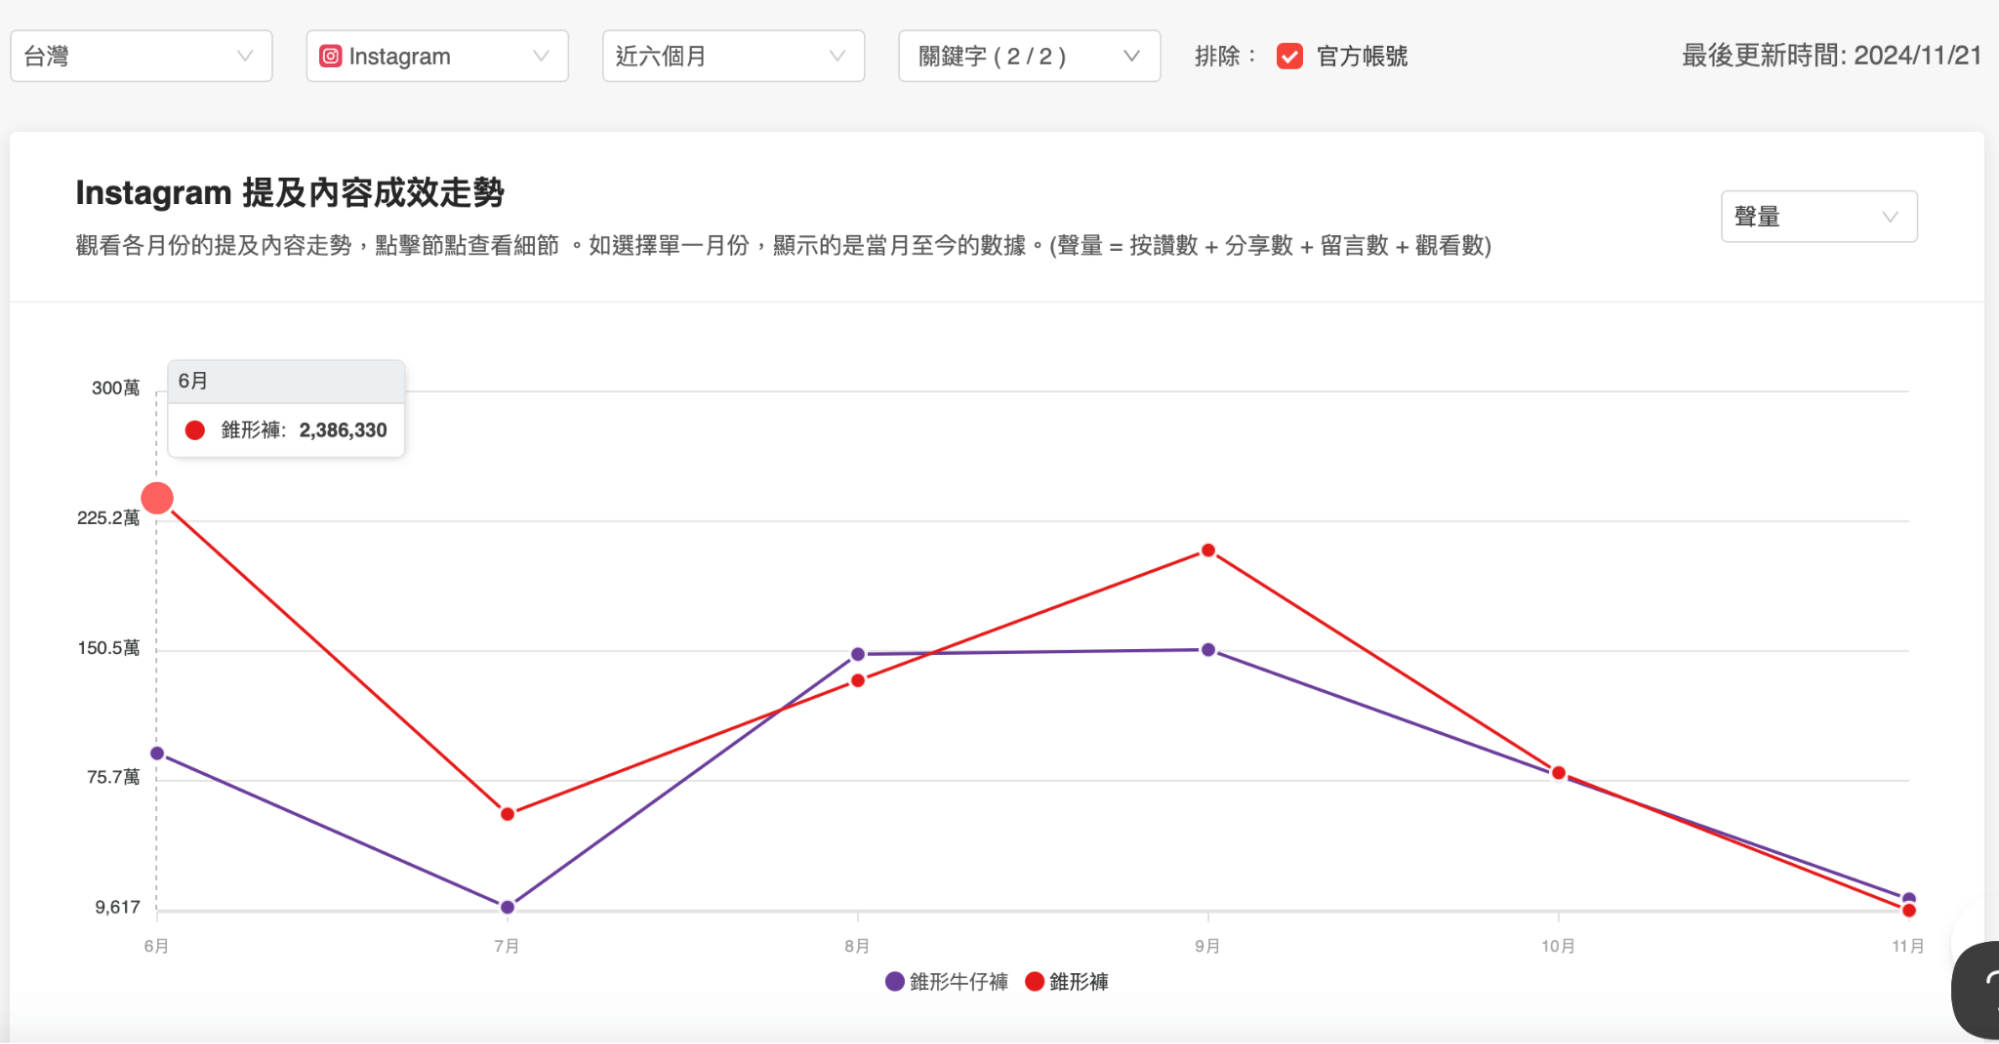The image size is (1999, 1044).
Task: Click the 150.5萬 y-axis label
Action: point(108,648)
